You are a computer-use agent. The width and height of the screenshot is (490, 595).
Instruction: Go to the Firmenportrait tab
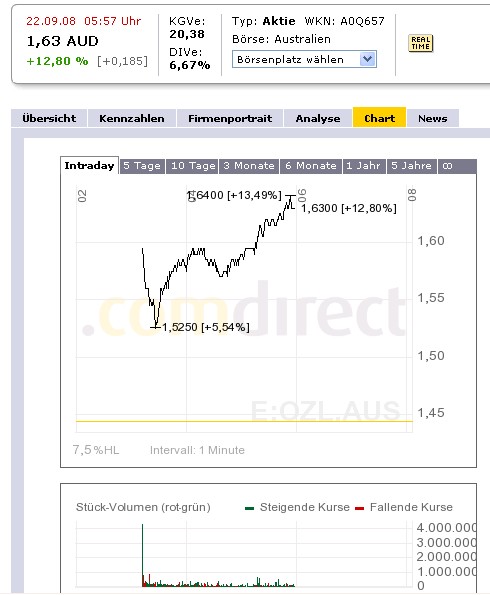tap(230, 118)
